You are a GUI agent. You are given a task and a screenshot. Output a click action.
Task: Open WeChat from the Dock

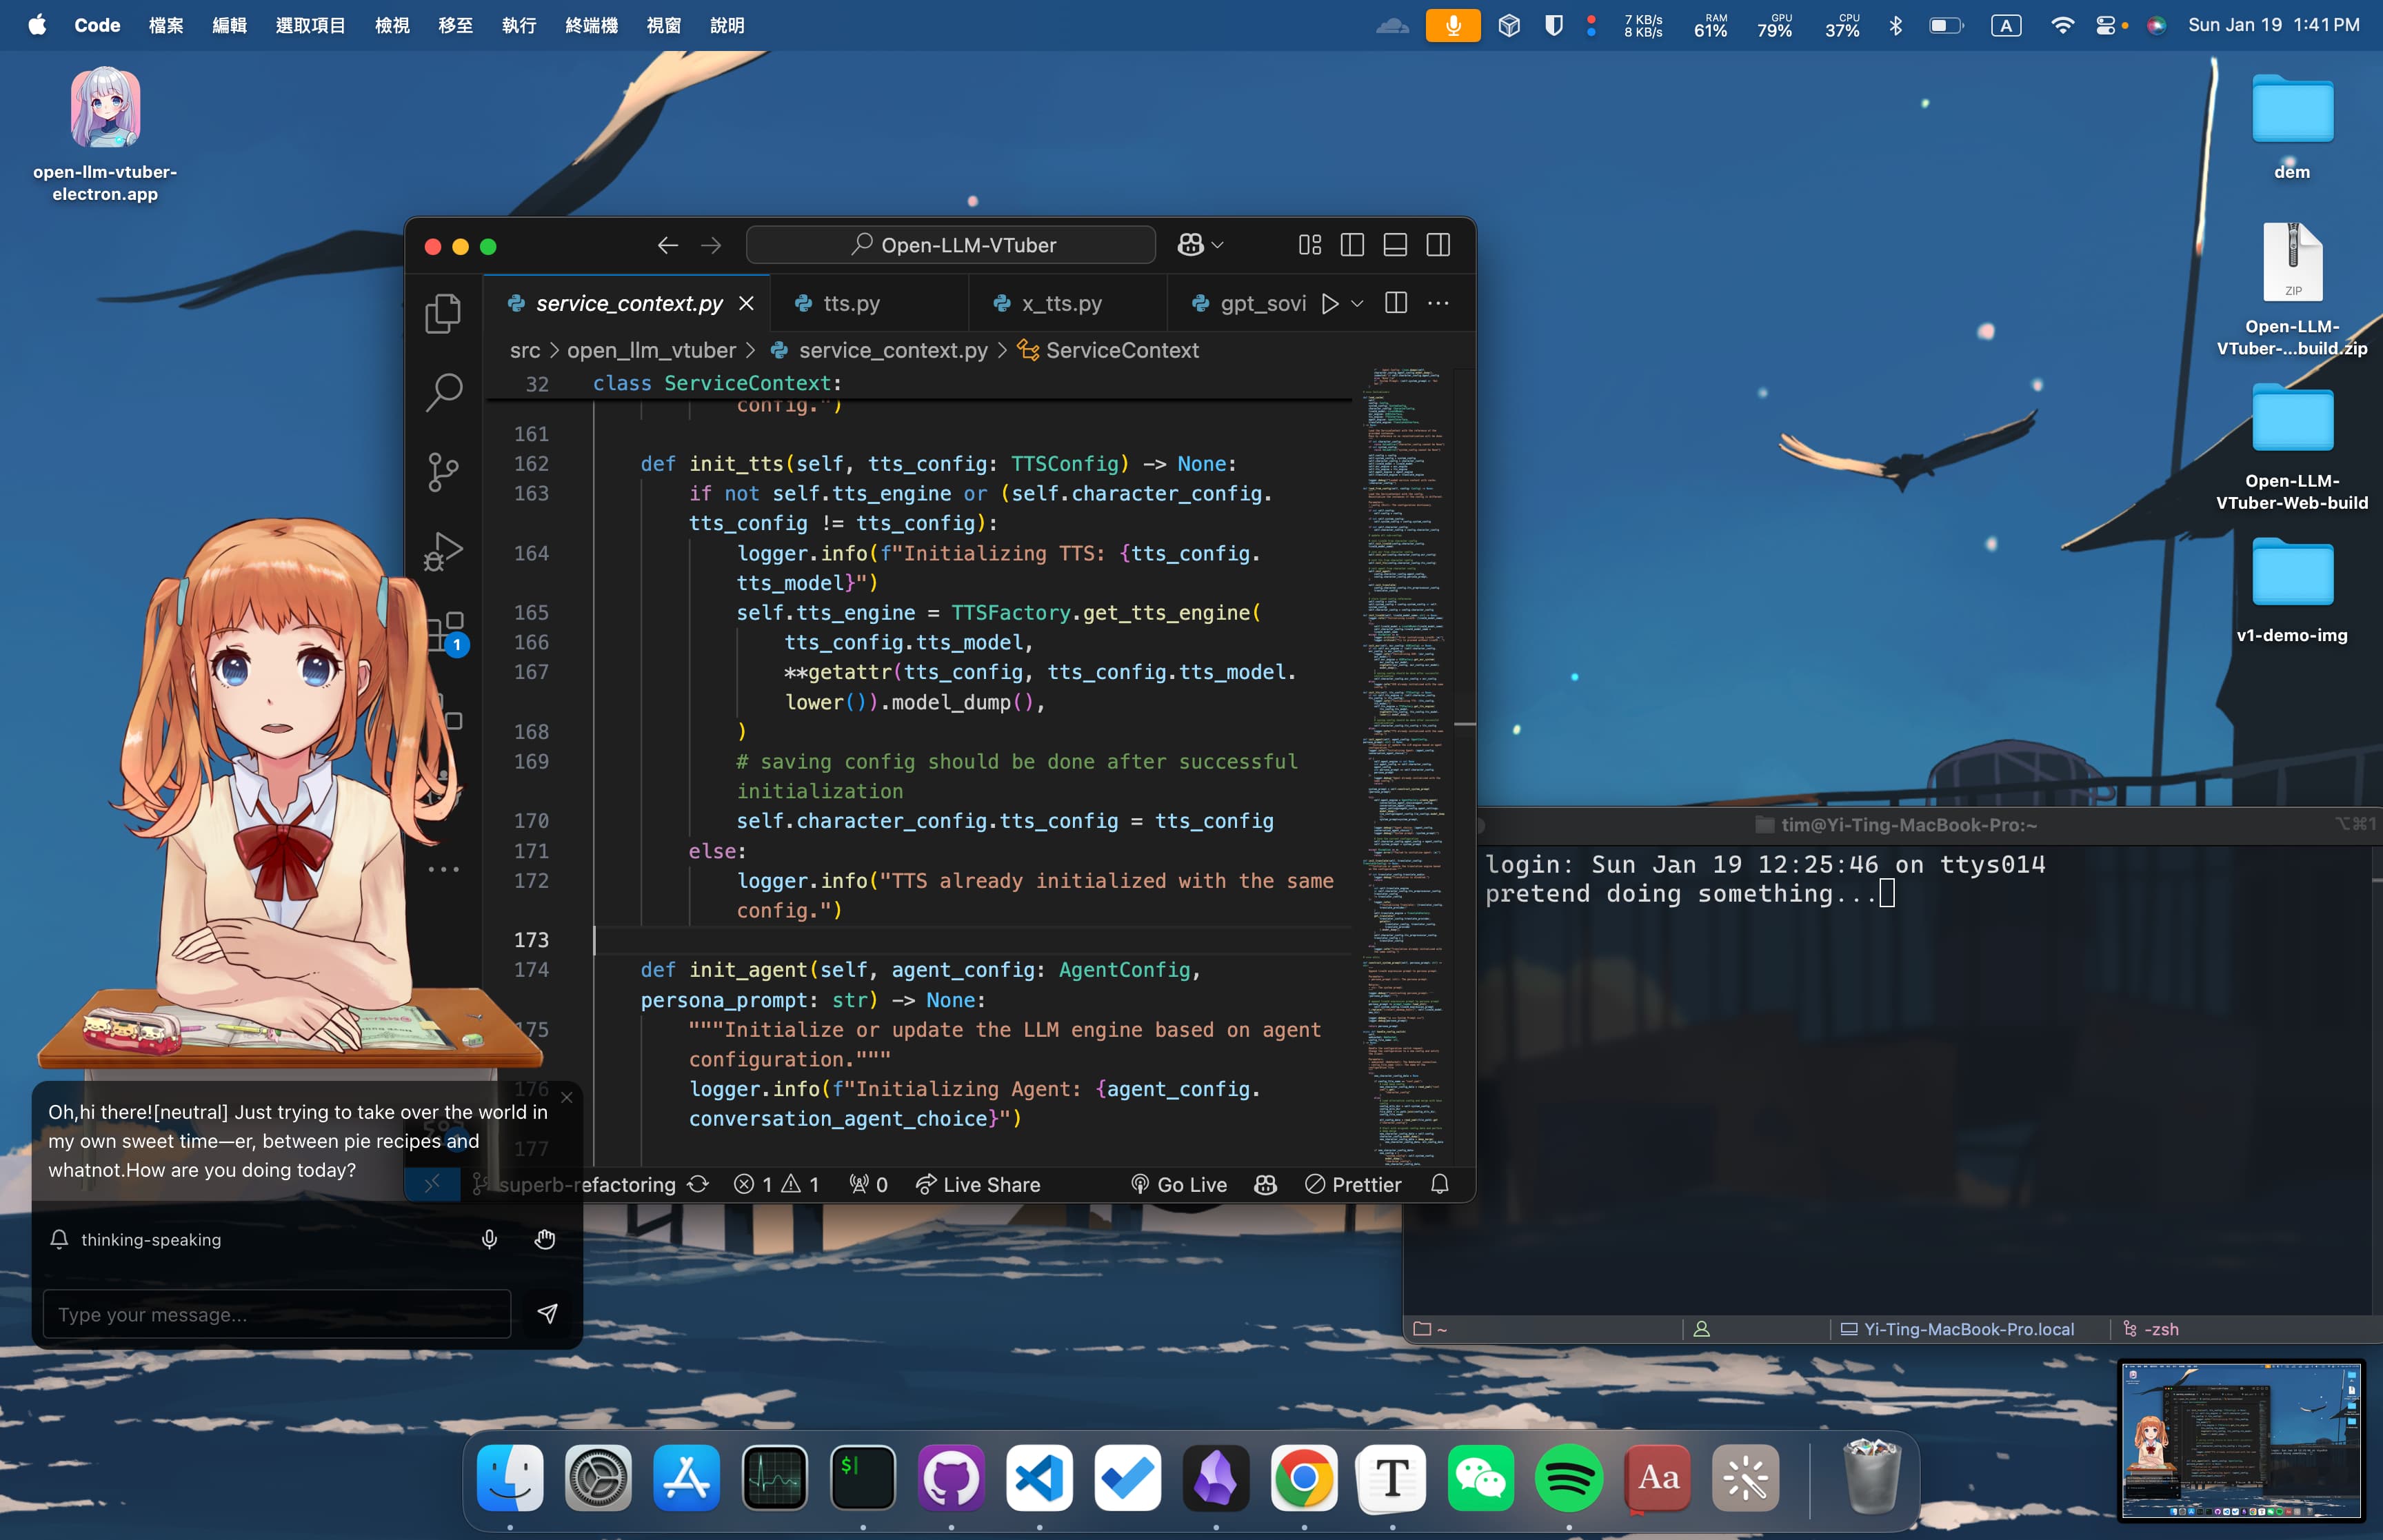point(1481,1478)
